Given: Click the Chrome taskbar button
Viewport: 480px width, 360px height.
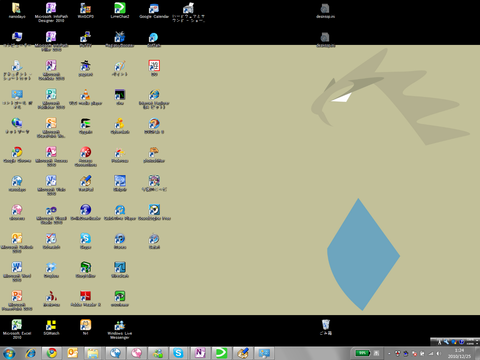Looking at the screenshot, I should pos(51,353).
